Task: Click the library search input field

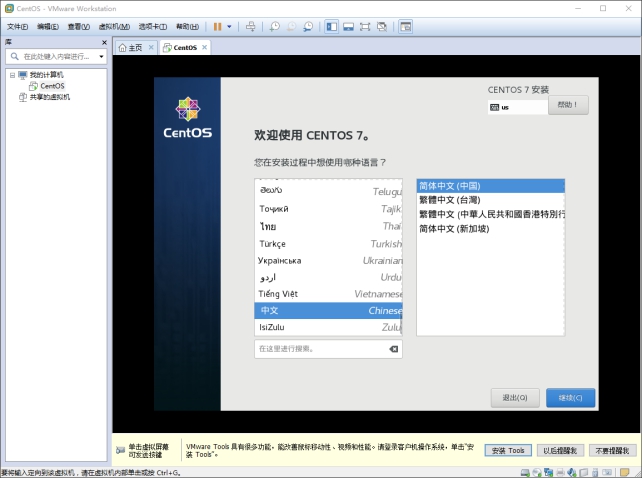Action: 55,57
